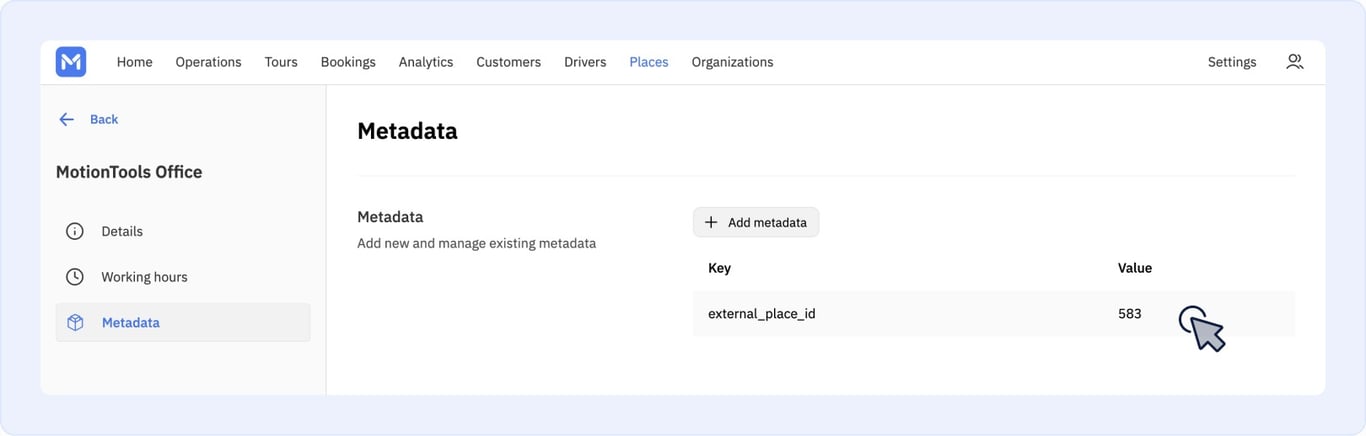Click the MotionTools Office place title
The width and height of the screenshot is (1366, 436).
tap(129, 172)
